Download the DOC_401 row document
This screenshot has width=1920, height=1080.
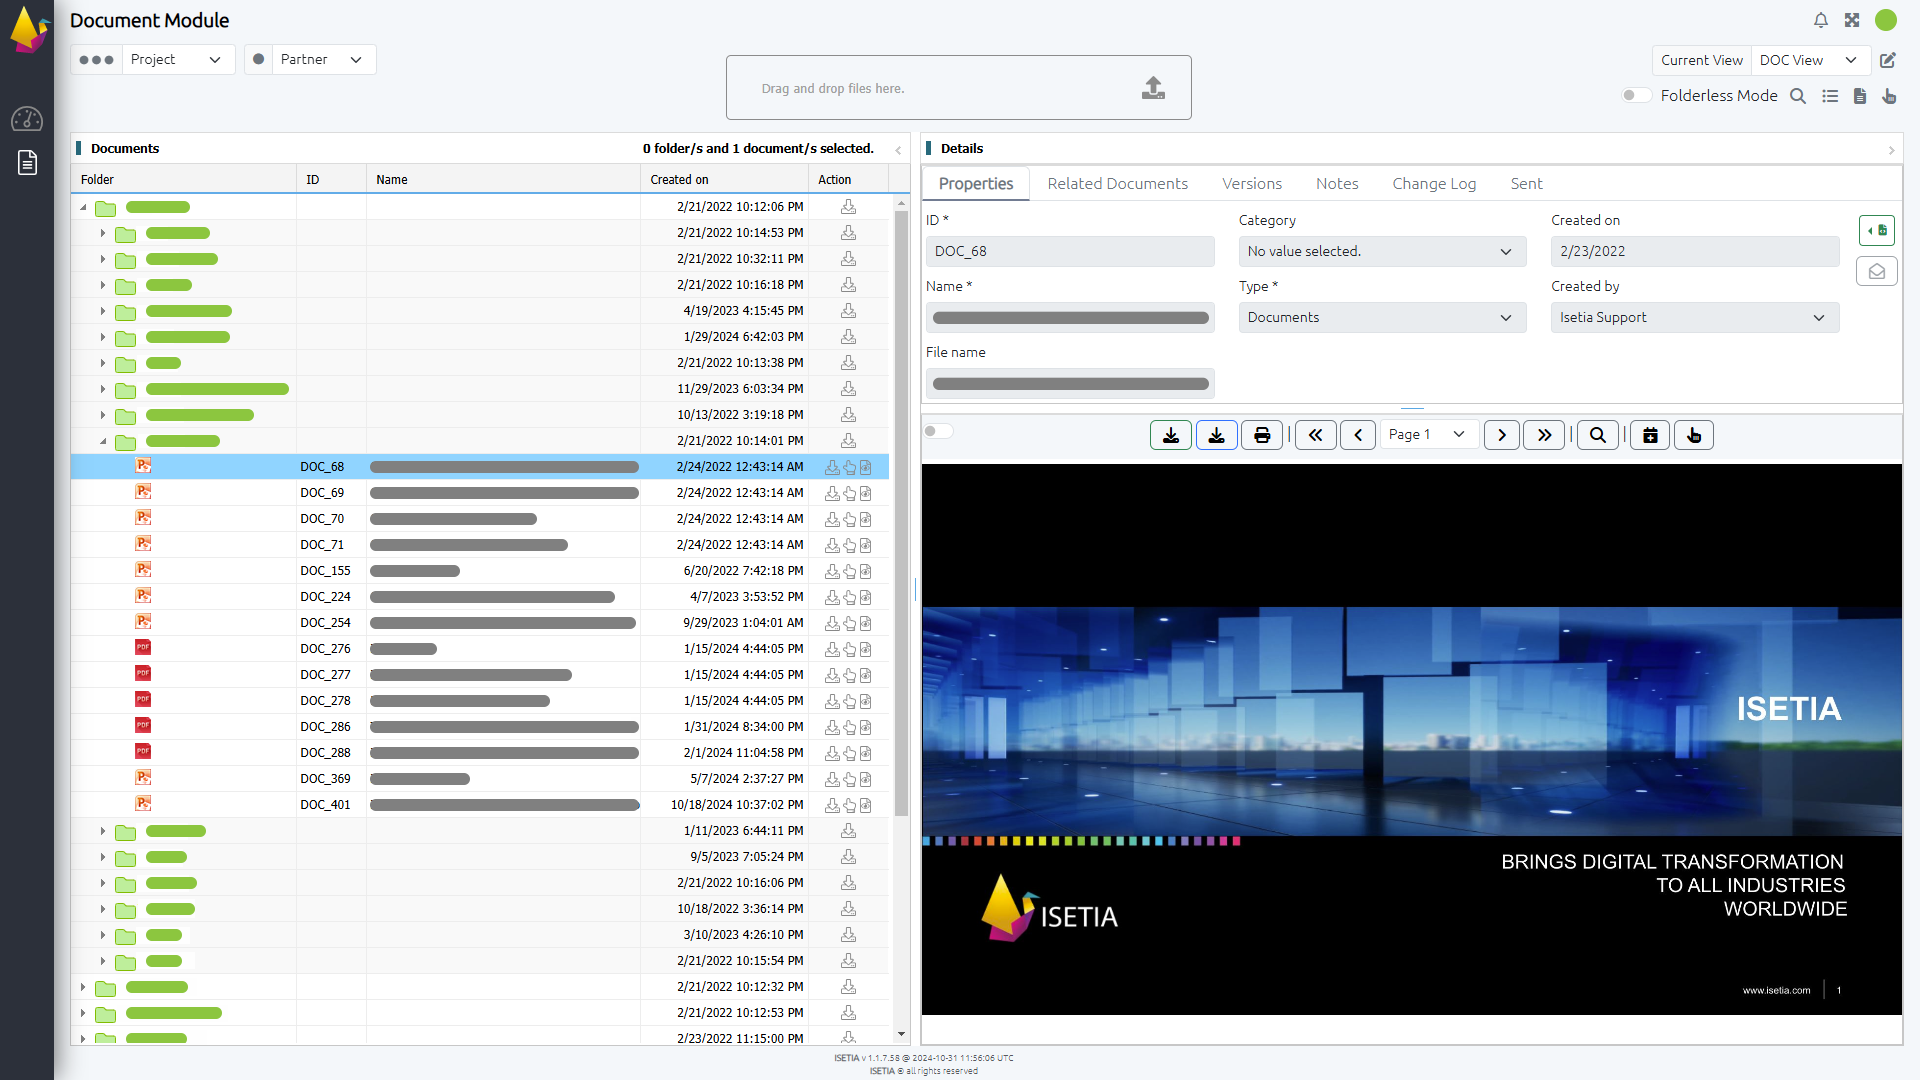pos(832,805)
